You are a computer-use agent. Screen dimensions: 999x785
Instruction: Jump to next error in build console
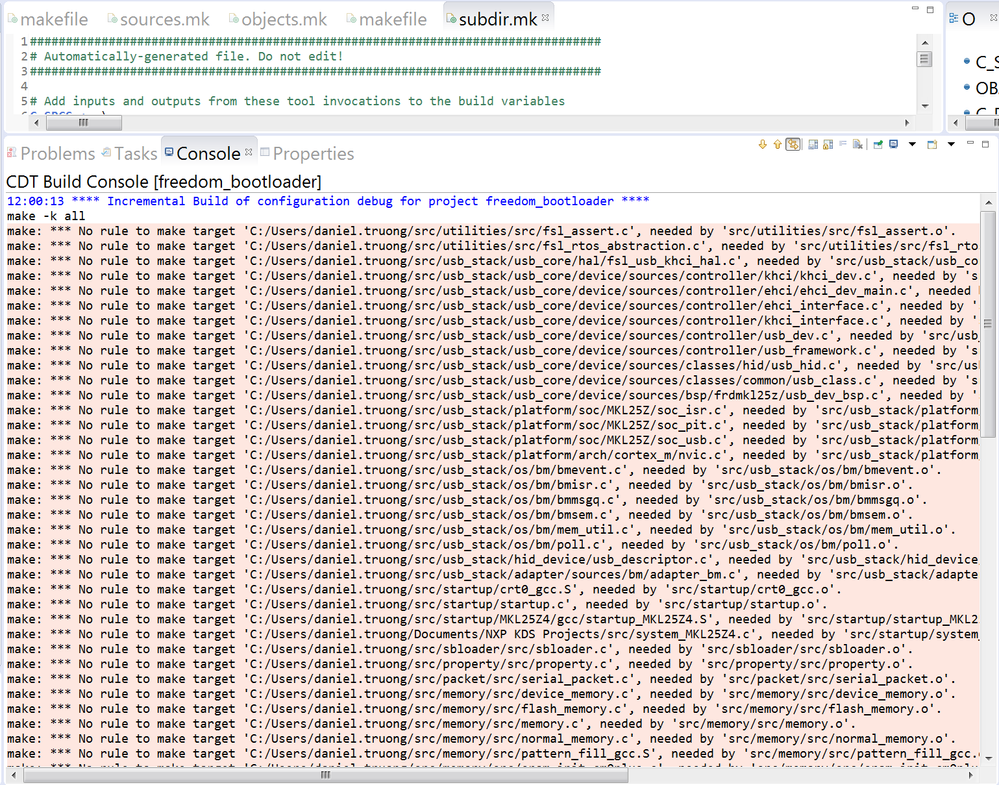point(763,145)
